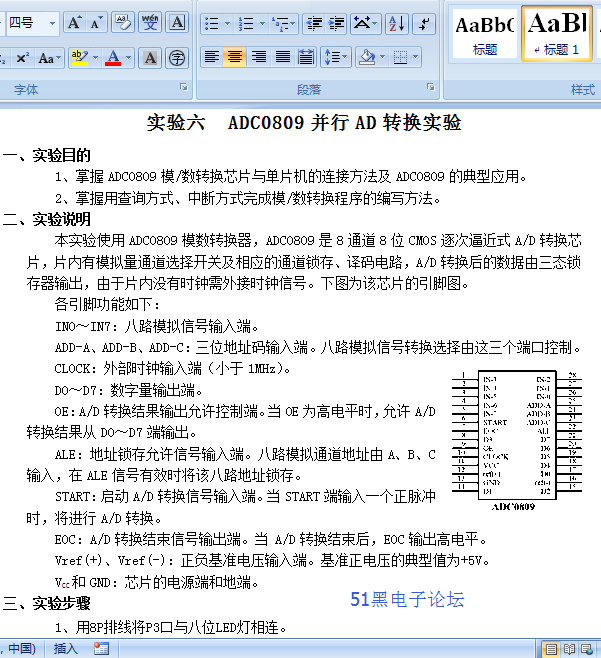The image size is (601, 658).
Task: Click the ADC0809 pin diagram image
Action: (517, 441)
